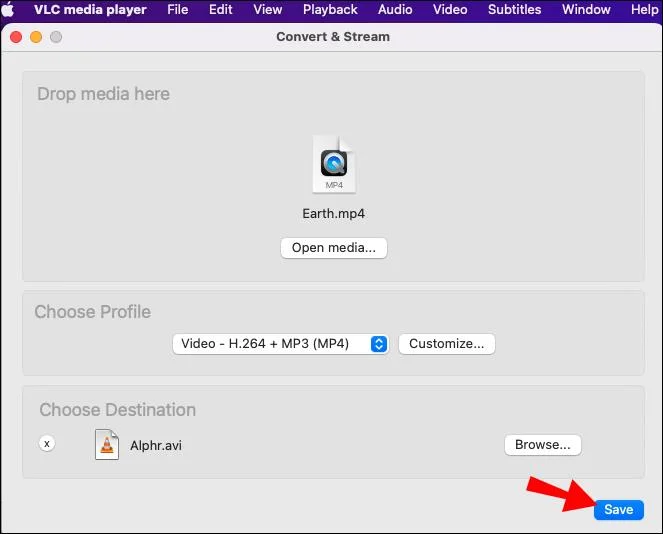This screenshot has height=534, width=663.
Task: Click the VLC cone file icon
Action: coord(107,444)
